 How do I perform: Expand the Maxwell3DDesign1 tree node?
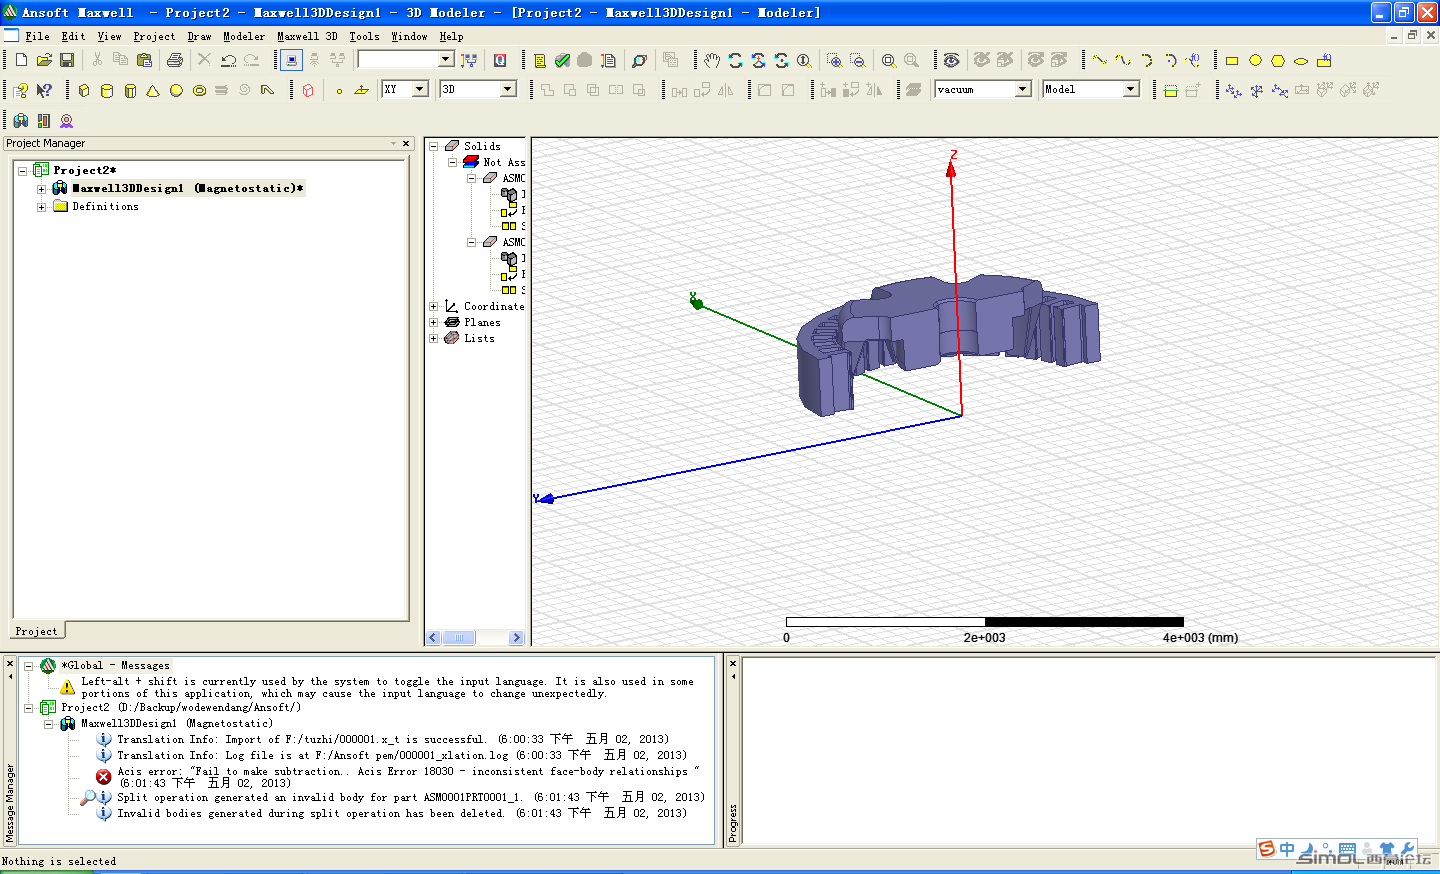pos(41,188)
